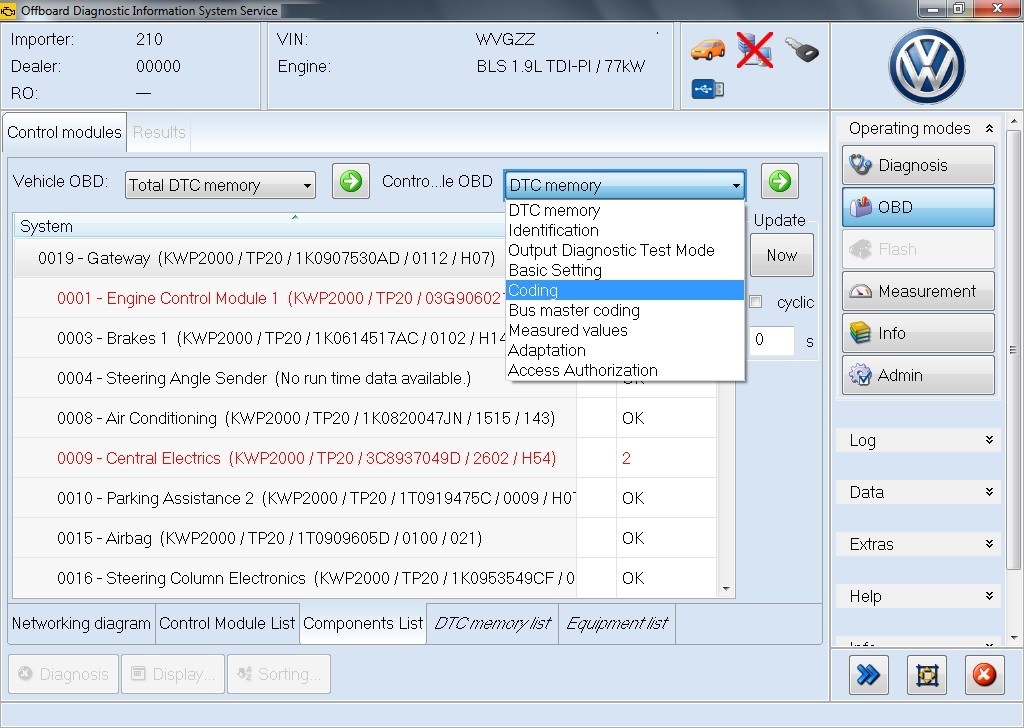Click right sidebar scrollbar up arrow
The height and width of the screenshot is (728, 1024).
tap(1013, 121)
